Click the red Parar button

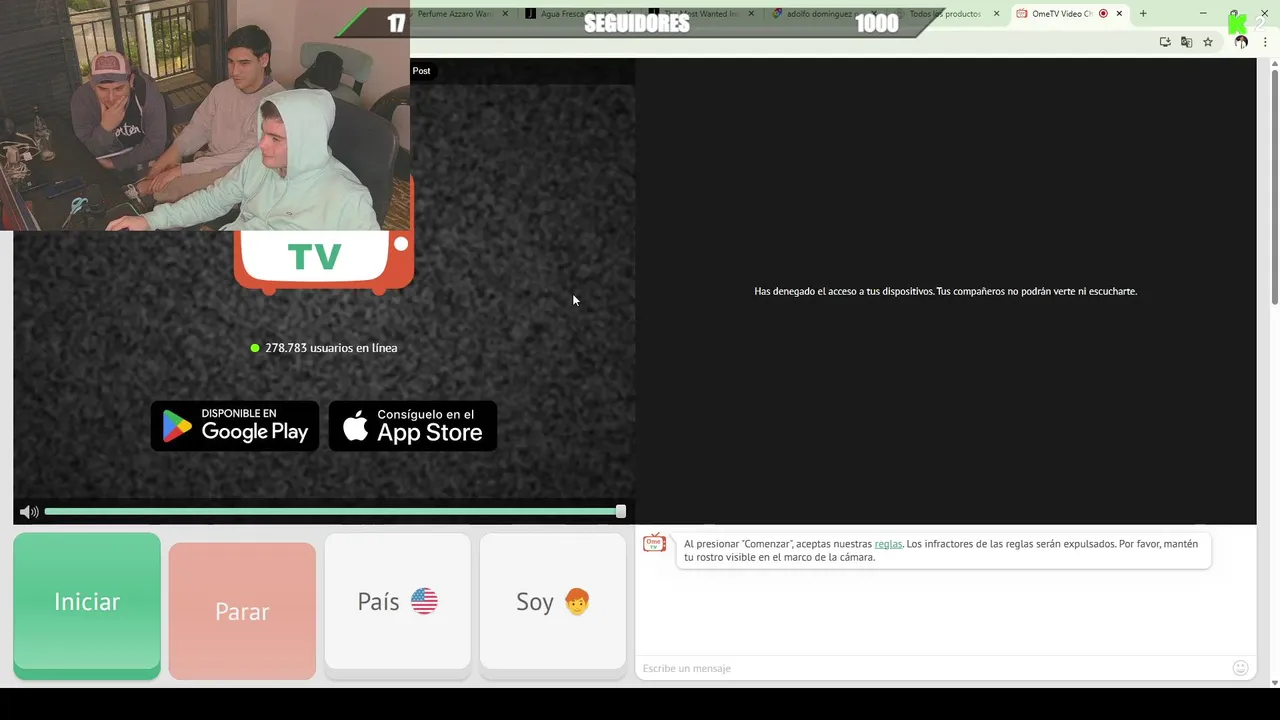[x=242, y=611]
